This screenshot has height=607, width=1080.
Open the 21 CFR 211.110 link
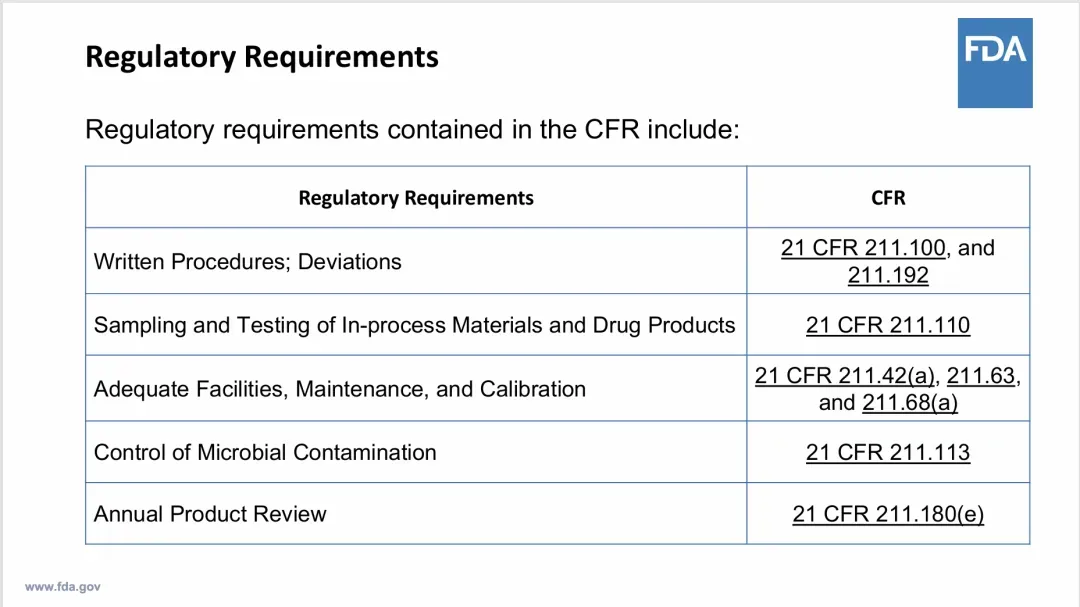(x=888, y=325)
